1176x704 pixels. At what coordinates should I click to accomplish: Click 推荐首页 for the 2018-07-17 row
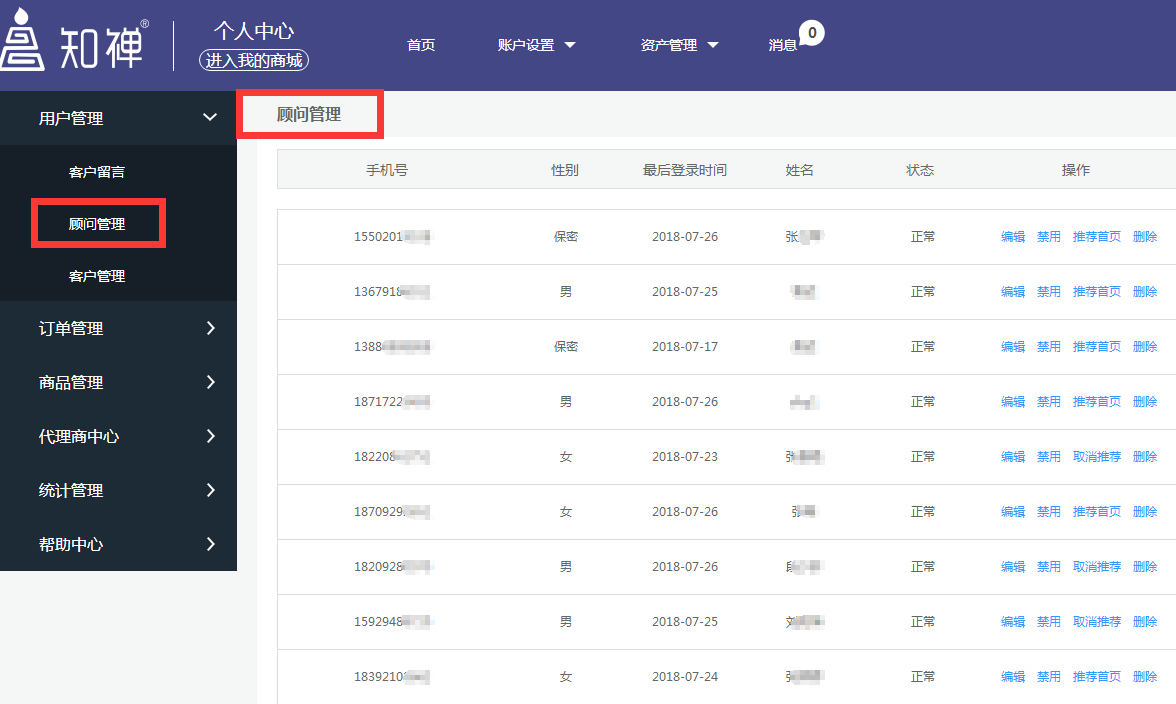click(1096, 346)
